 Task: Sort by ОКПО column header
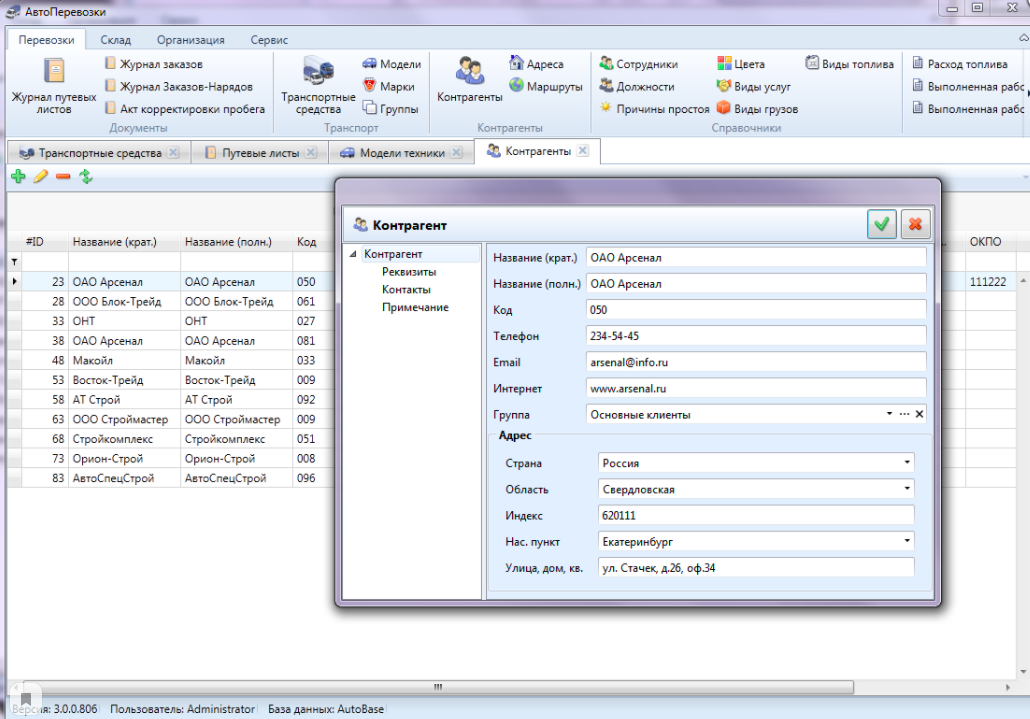(x=991, y=242)
